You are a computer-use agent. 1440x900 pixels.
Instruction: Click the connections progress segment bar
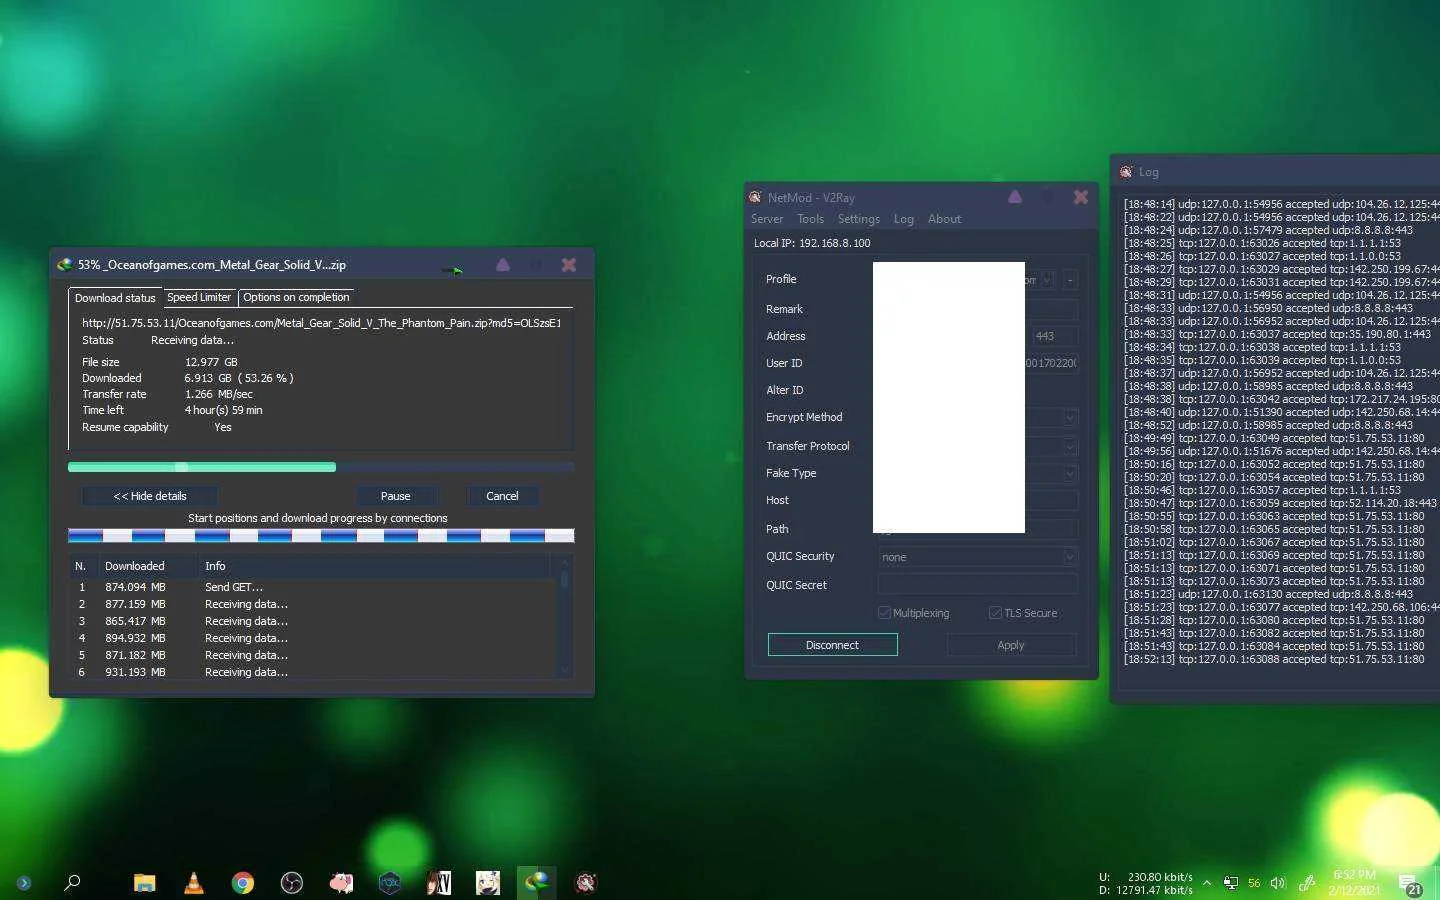[321, 536]
